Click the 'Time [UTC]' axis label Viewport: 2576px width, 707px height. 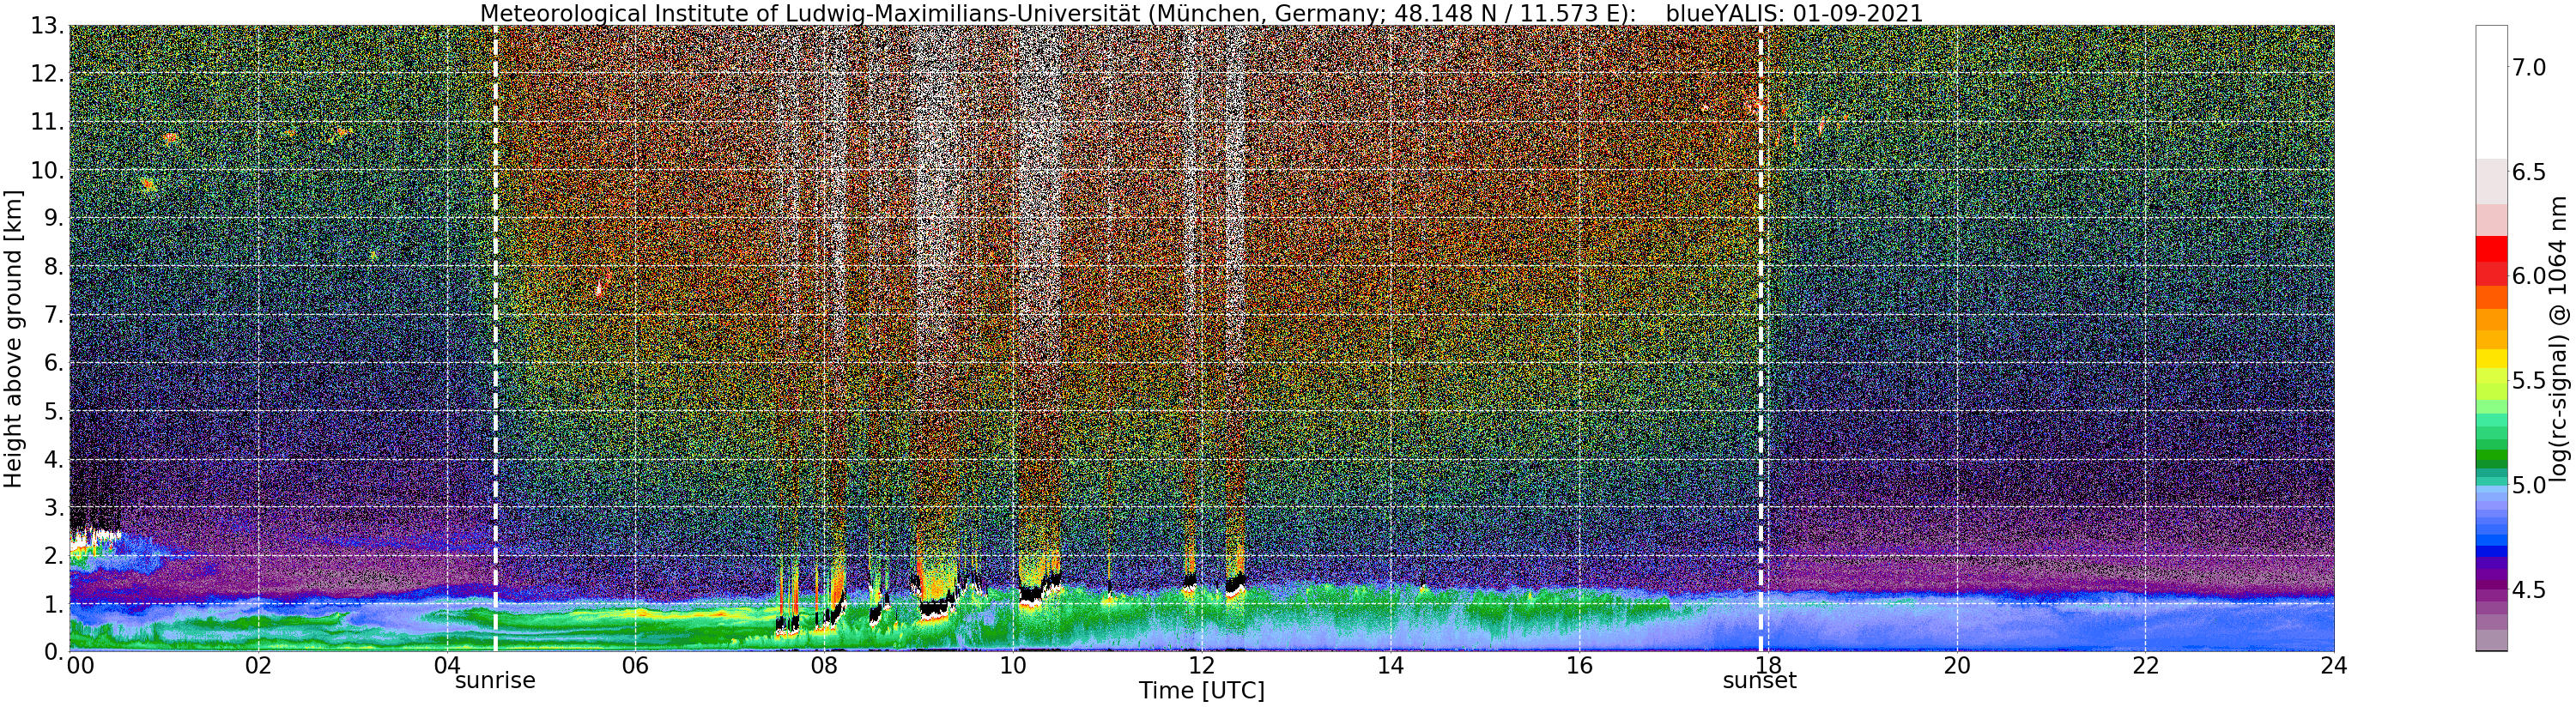point(1201,691)
